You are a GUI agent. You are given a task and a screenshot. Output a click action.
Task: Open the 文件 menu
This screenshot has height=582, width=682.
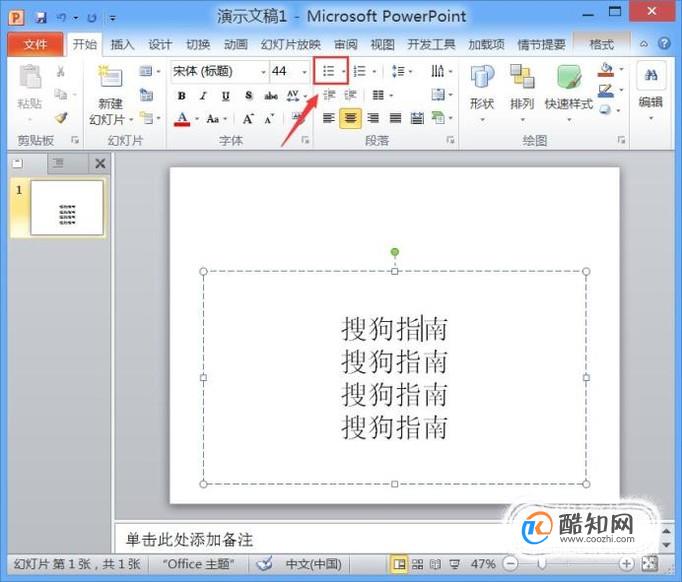coord(35,44)
